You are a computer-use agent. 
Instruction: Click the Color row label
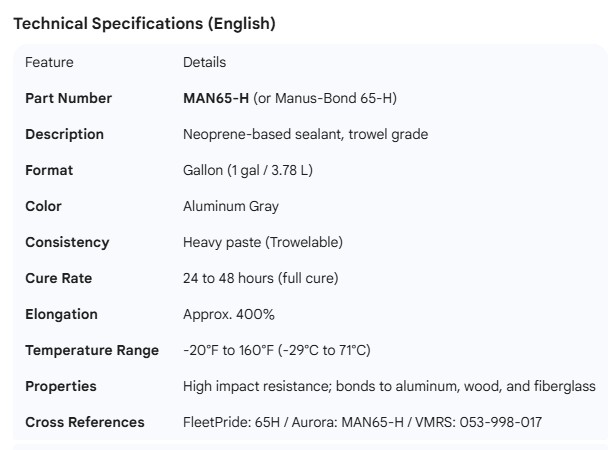(x=43, y=206)
